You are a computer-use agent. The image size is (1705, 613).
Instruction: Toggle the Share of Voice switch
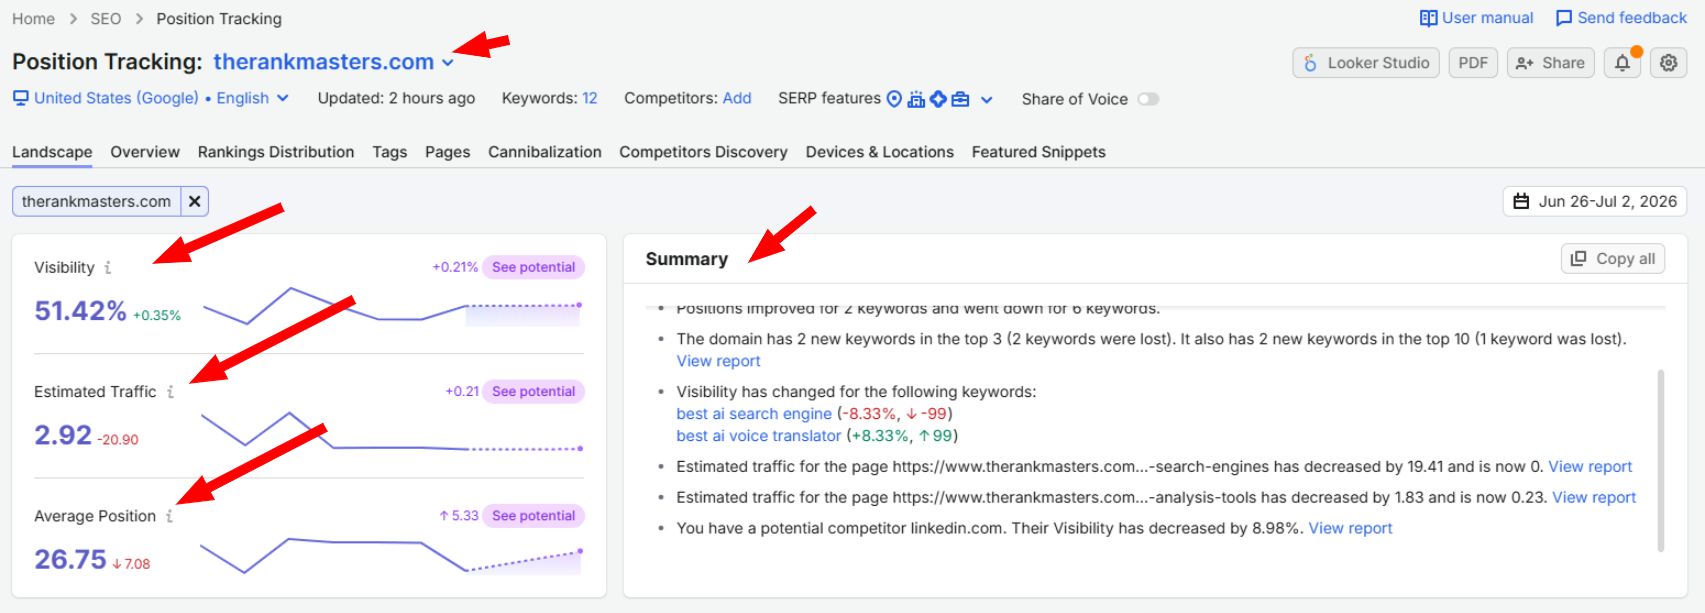[x=1148, y=99]
